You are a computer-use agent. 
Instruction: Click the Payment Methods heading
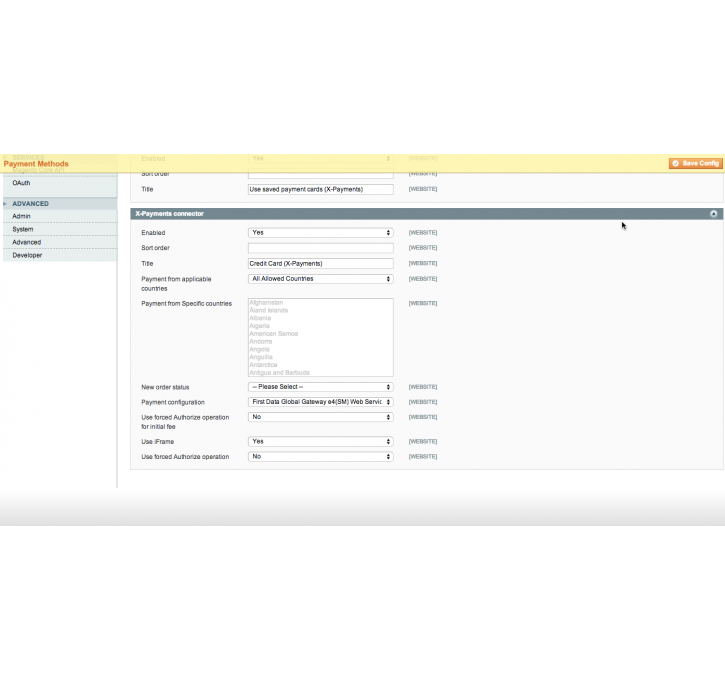(36, 164)
